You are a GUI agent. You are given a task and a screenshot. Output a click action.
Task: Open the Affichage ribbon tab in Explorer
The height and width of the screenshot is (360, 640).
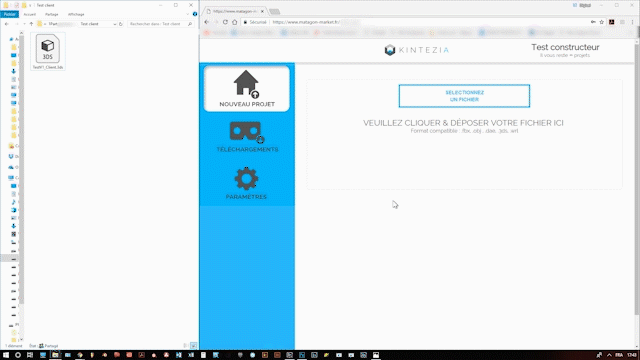[76, 14]
